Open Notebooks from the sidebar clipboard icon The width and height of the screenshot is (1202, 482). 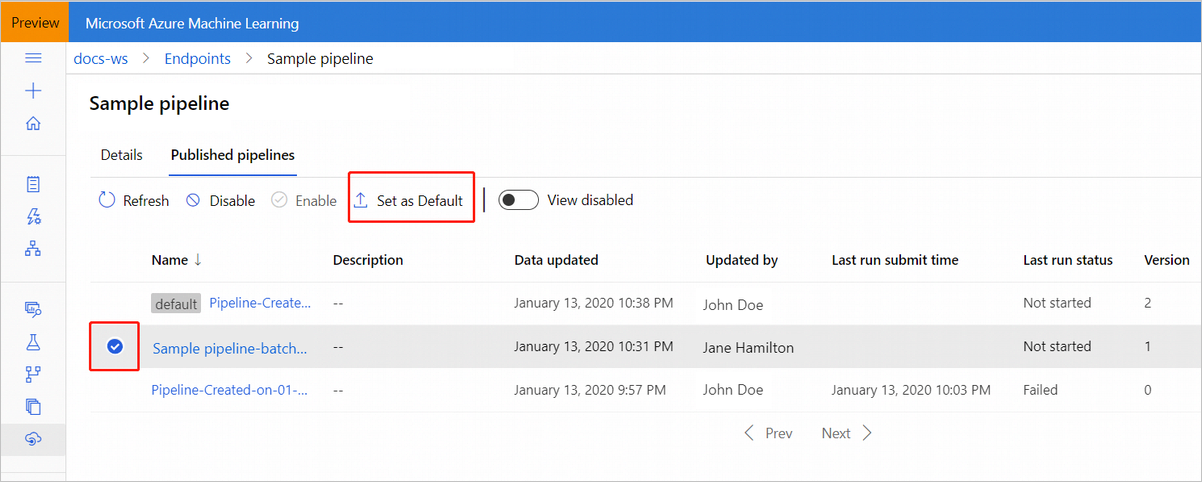click(33, 184)
